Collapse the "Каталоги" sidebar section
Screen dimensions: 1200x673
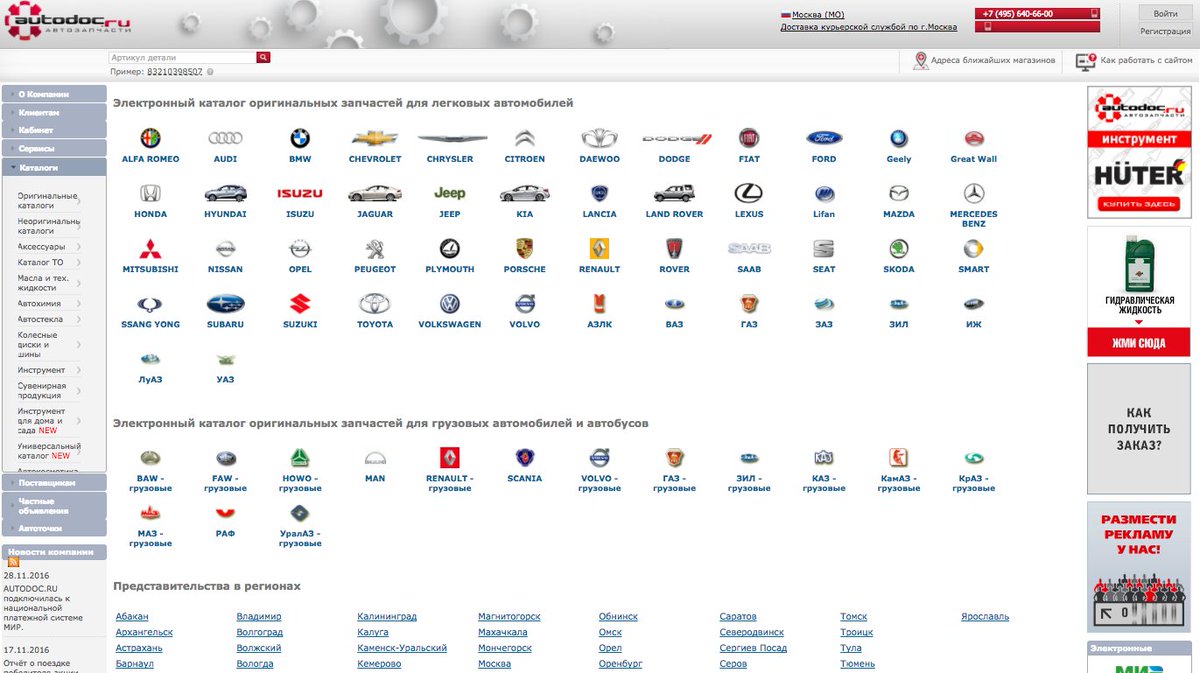click(54, 167)
